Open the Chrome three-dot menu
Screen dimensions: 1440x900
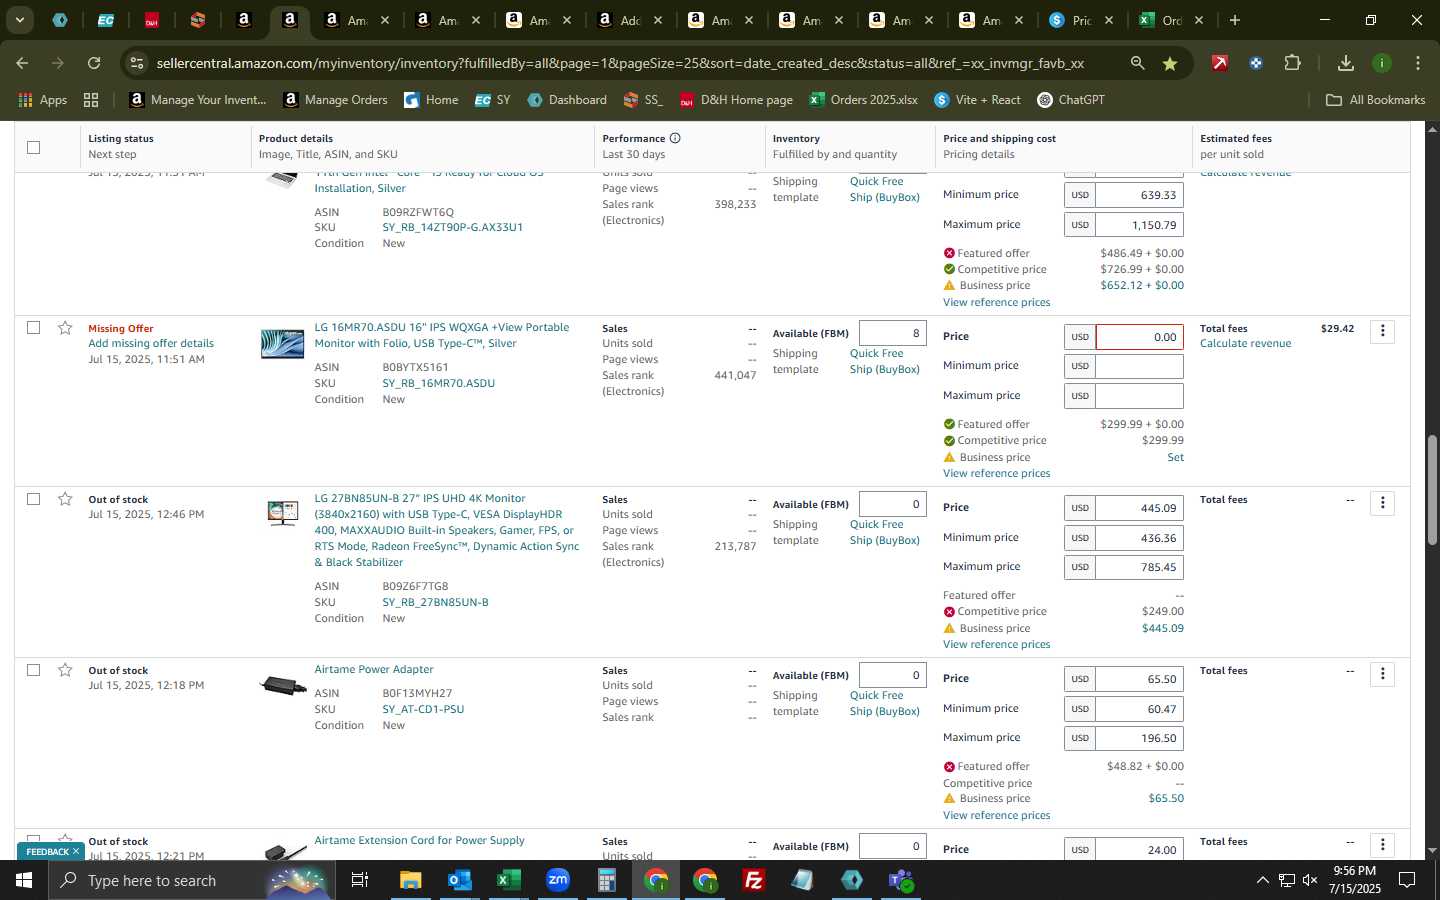[1418, 63]
